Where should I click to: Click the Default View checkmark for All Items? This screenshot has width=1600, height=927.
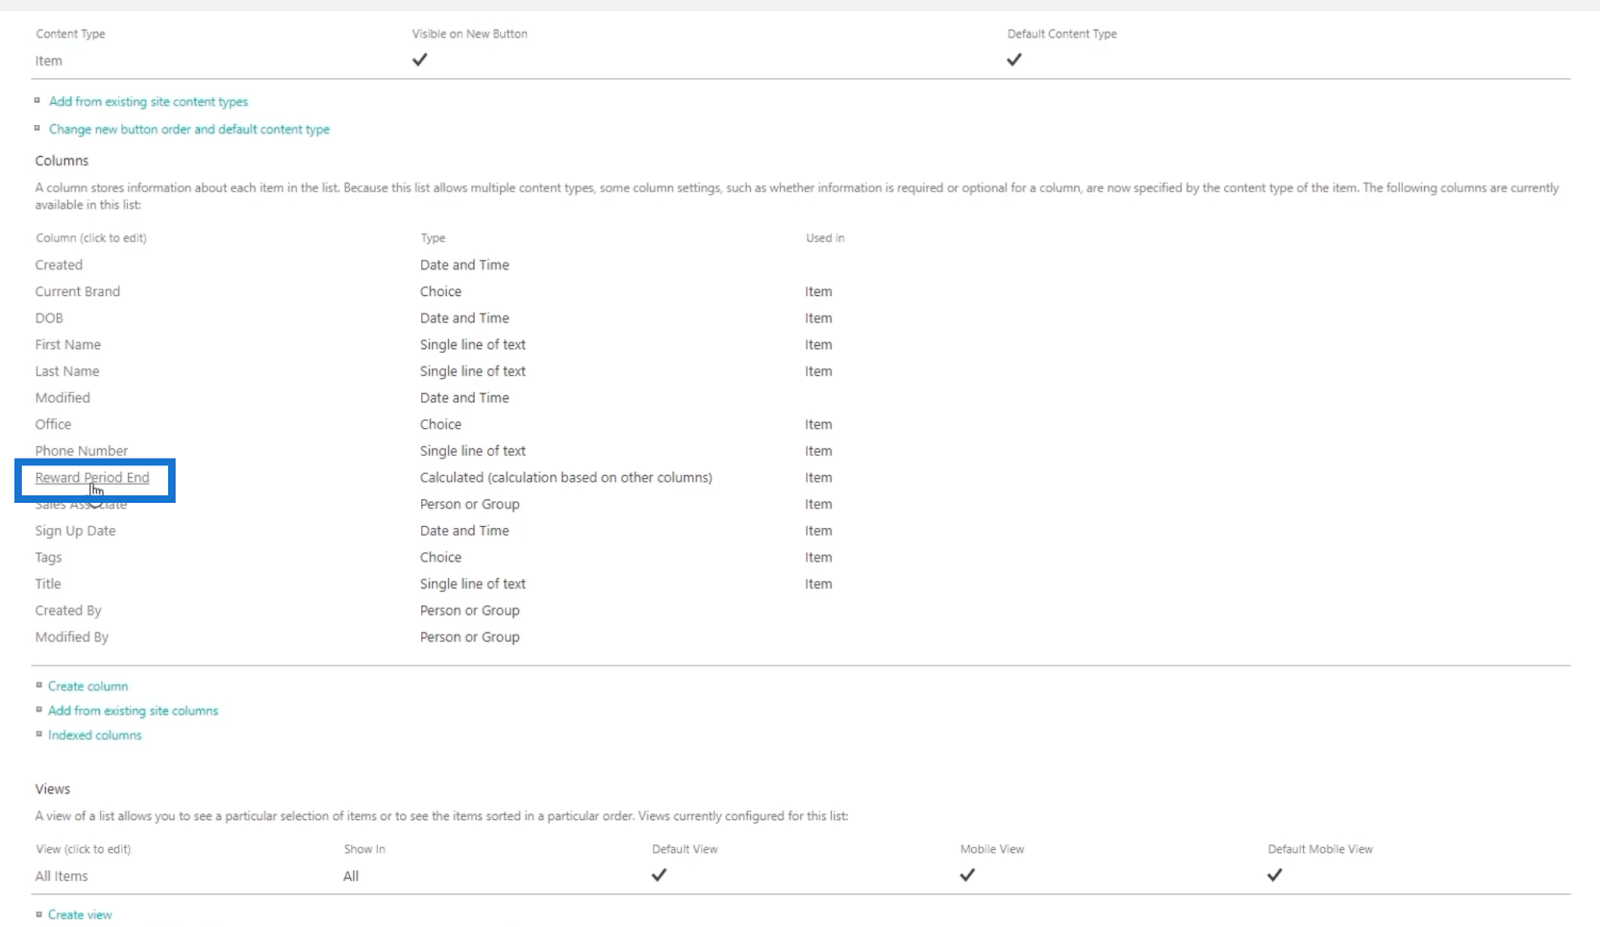[659, 875]
